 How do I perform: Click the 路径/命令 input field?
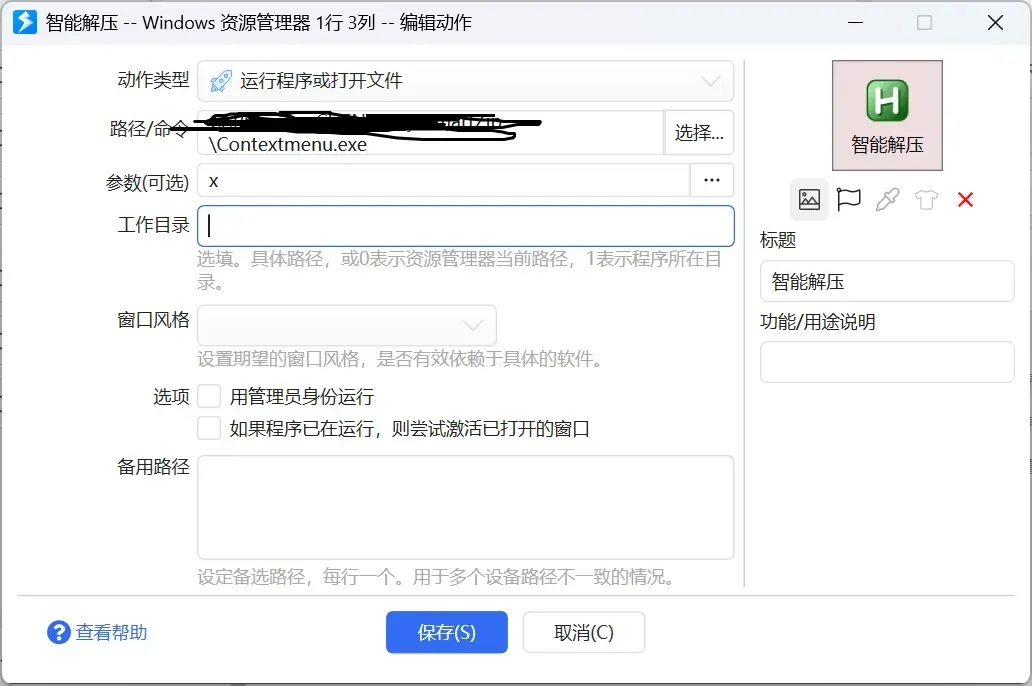point(430,132)
